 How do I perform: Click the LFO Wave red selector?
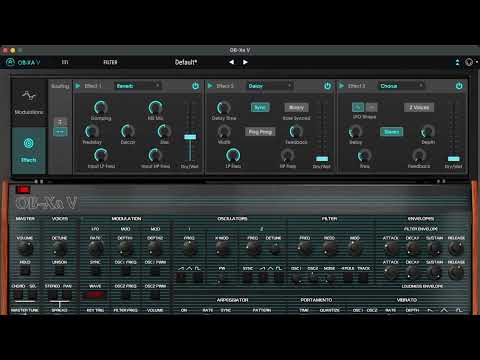pos(95,295)
